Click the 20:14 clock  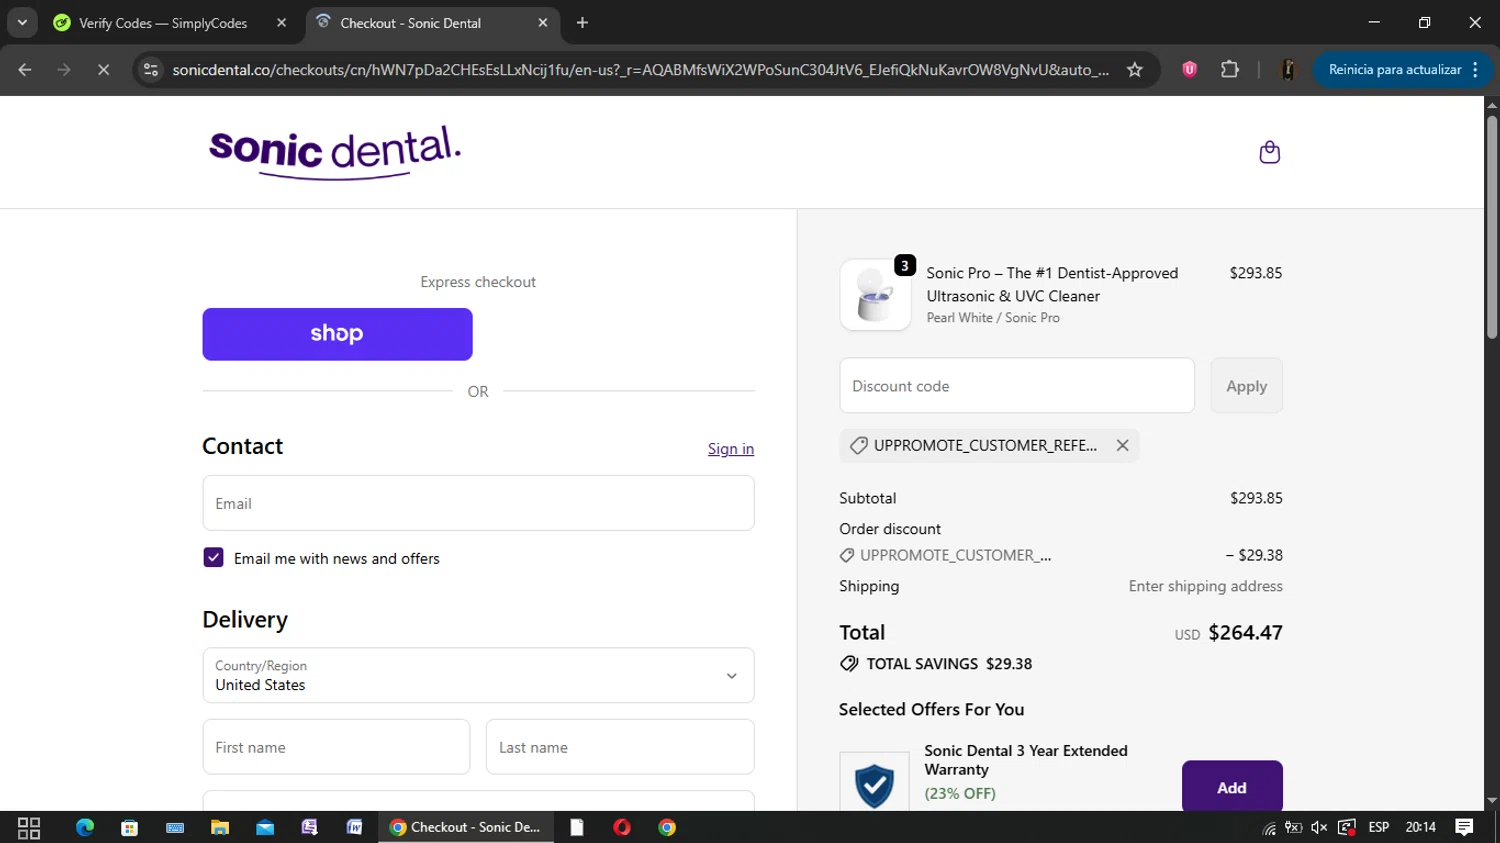point(1420,827)
